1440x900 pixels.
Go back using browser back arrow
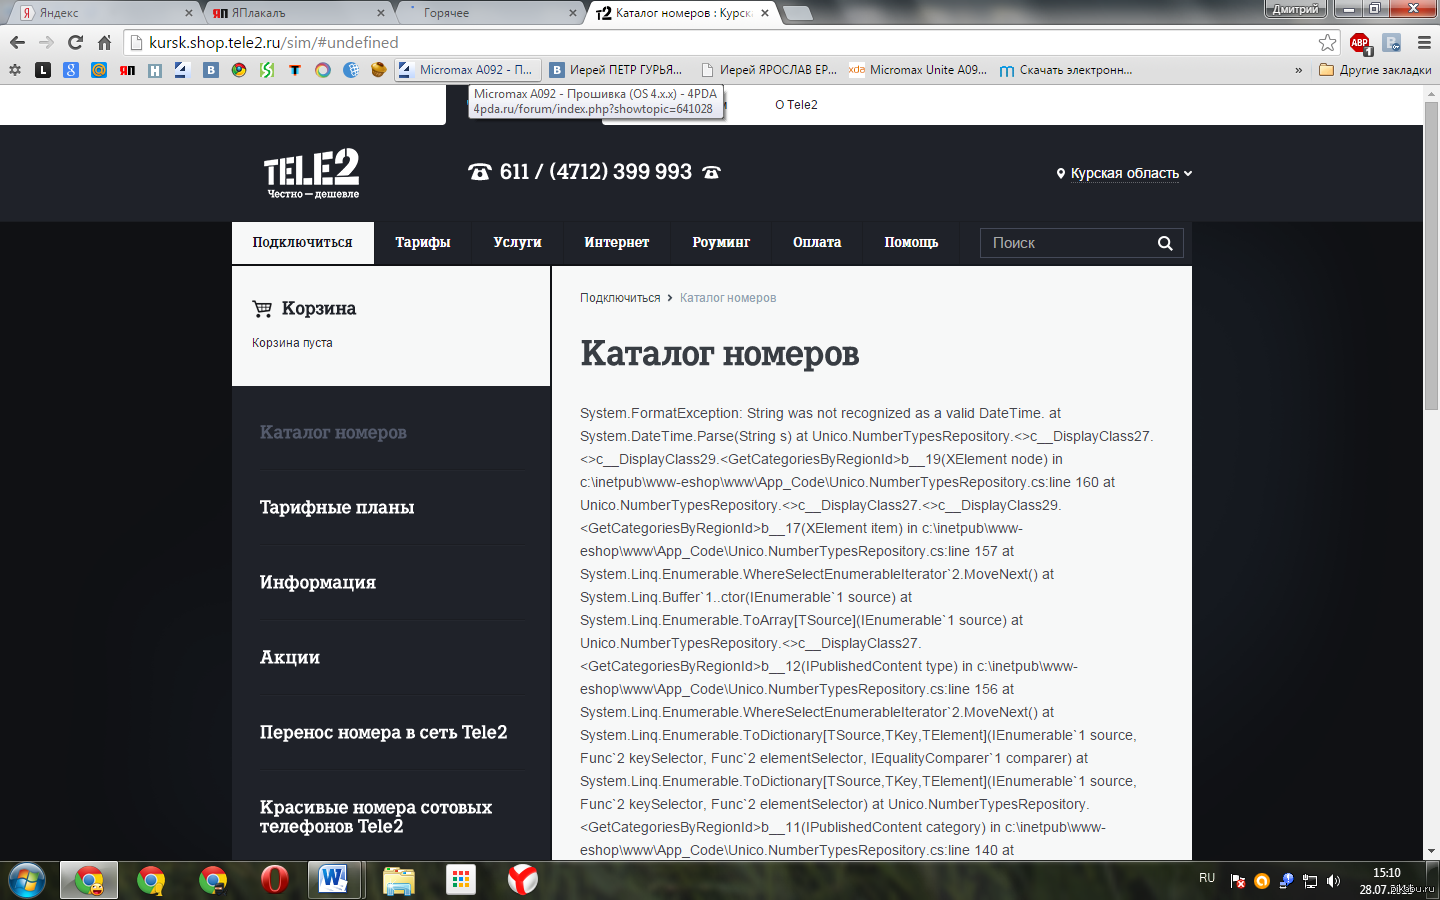pos(17,42)
